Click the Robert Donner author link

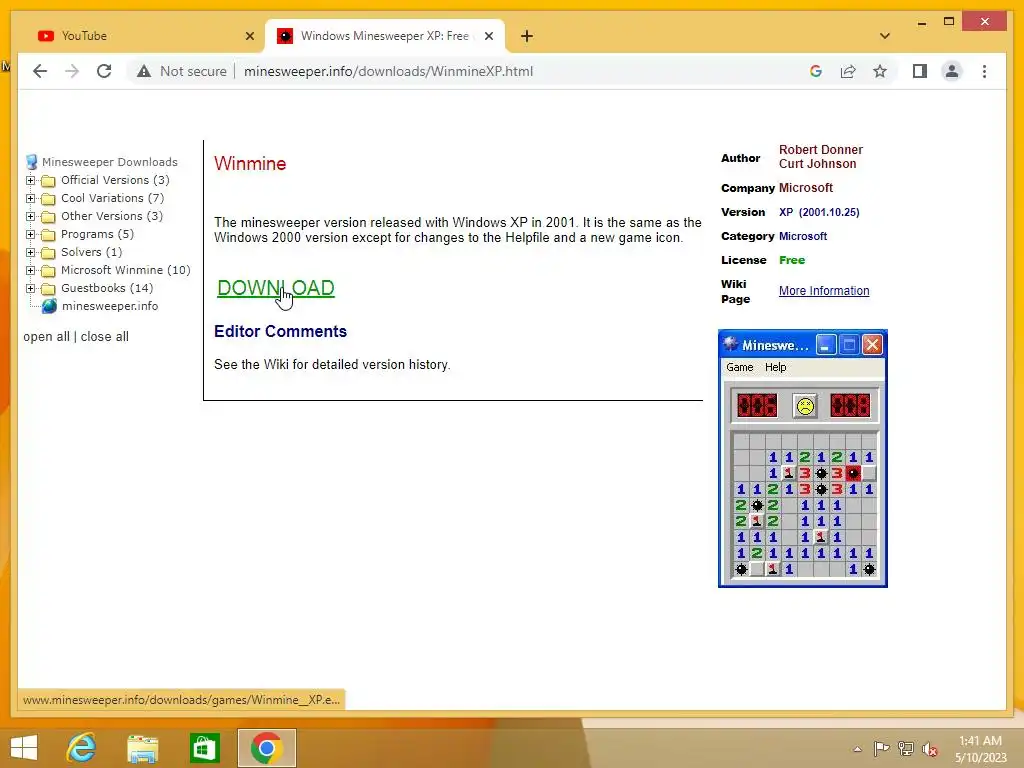tap(820, 150)
